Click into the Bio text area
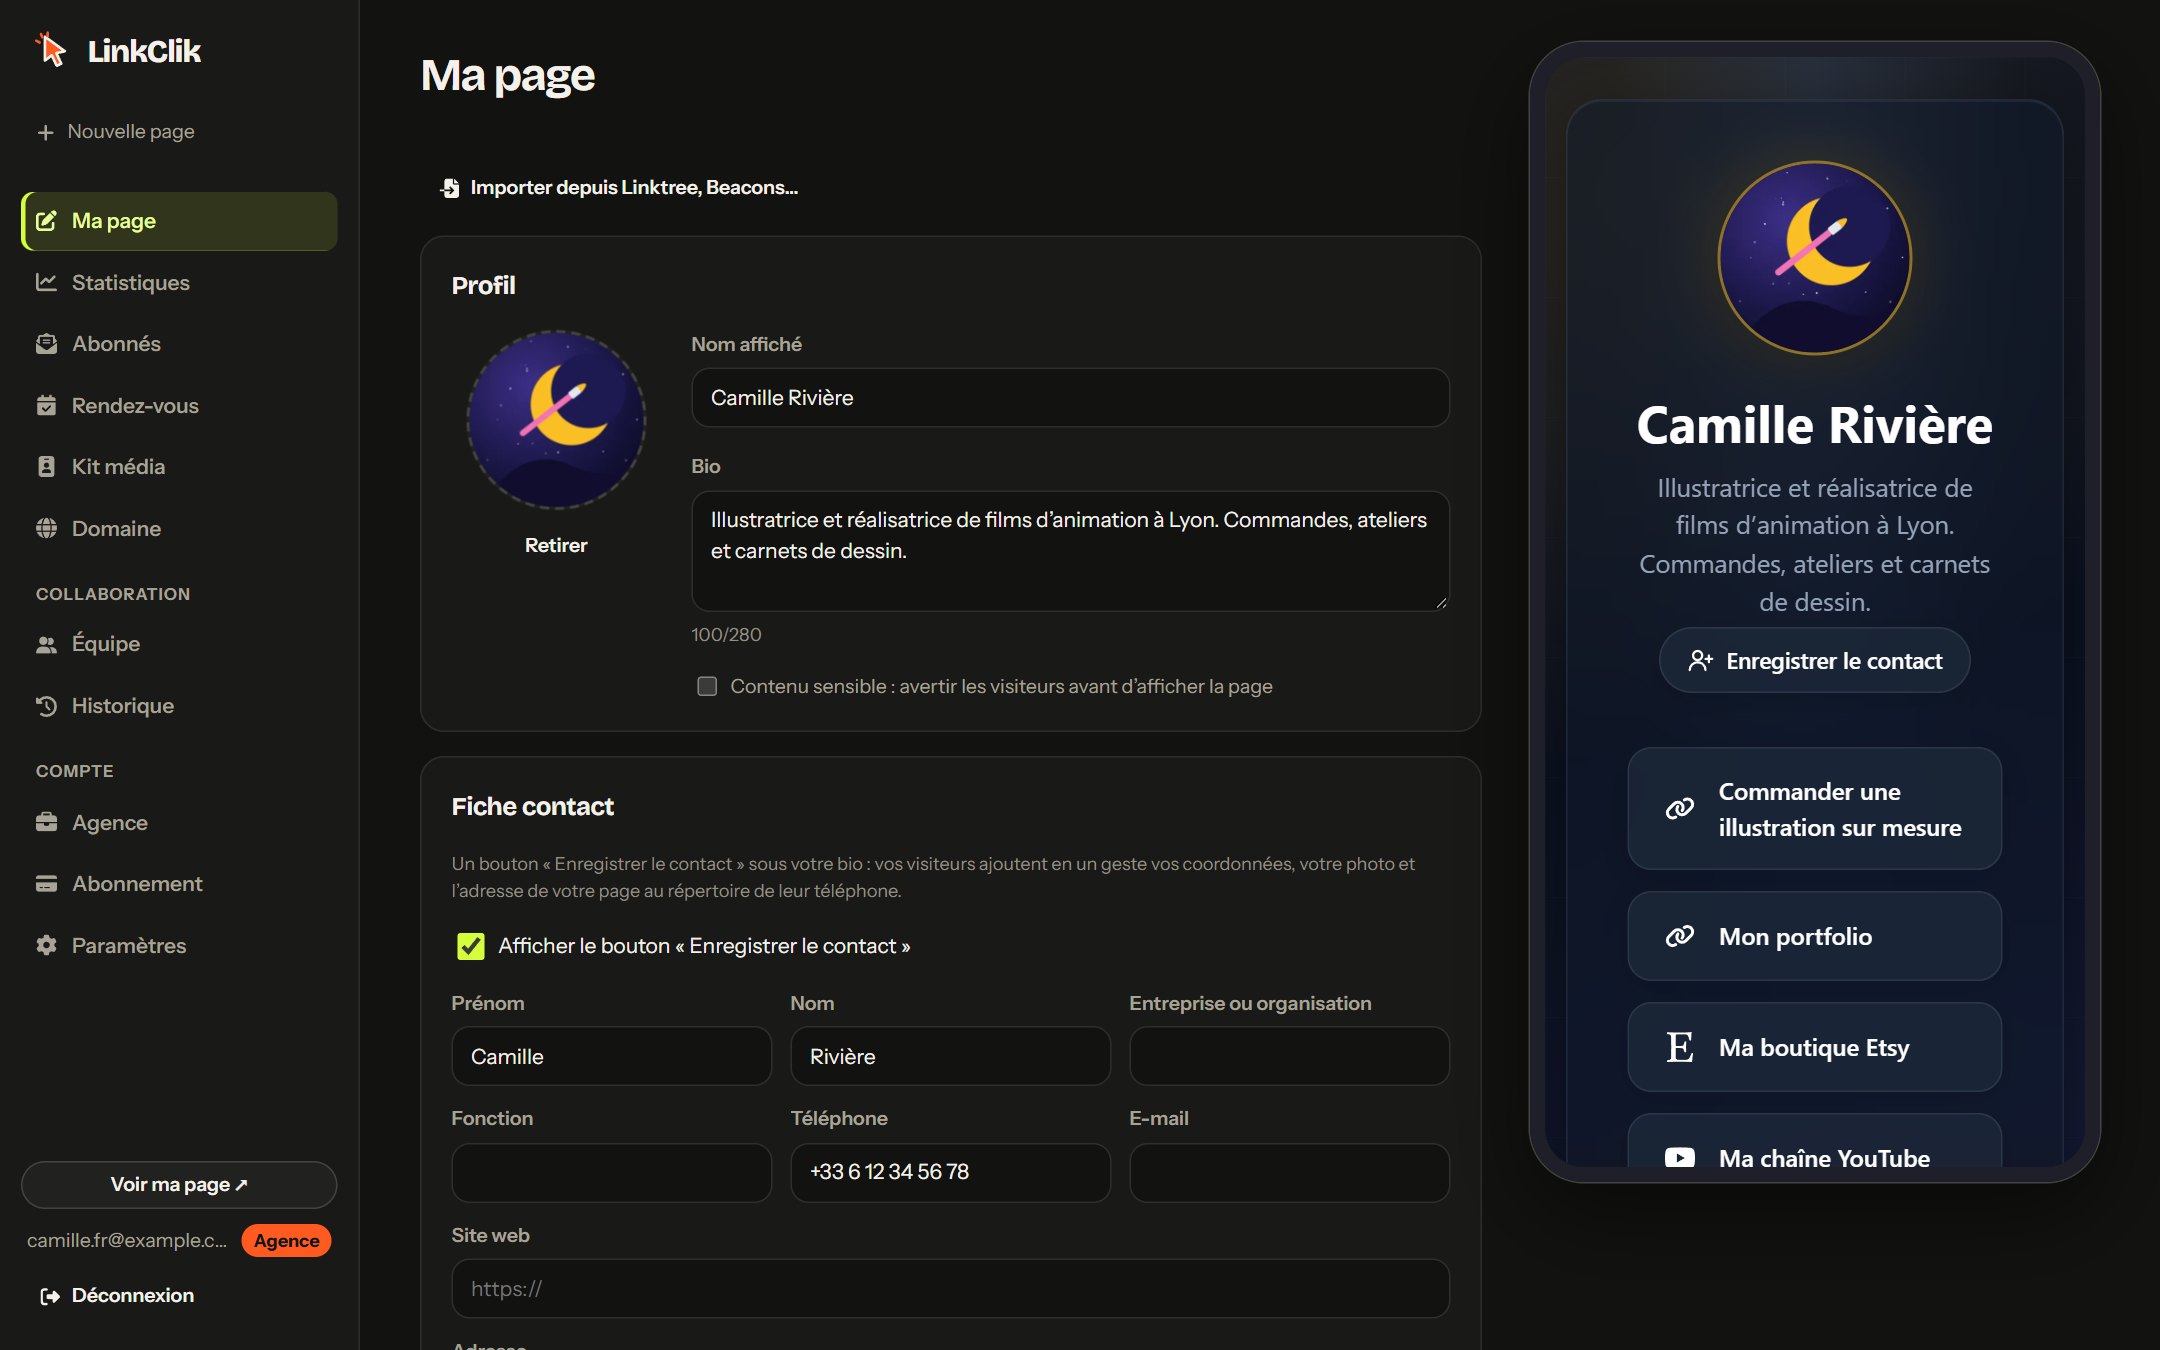The width and height of the screenshot is (2160, 1350). click(1070, 551)
